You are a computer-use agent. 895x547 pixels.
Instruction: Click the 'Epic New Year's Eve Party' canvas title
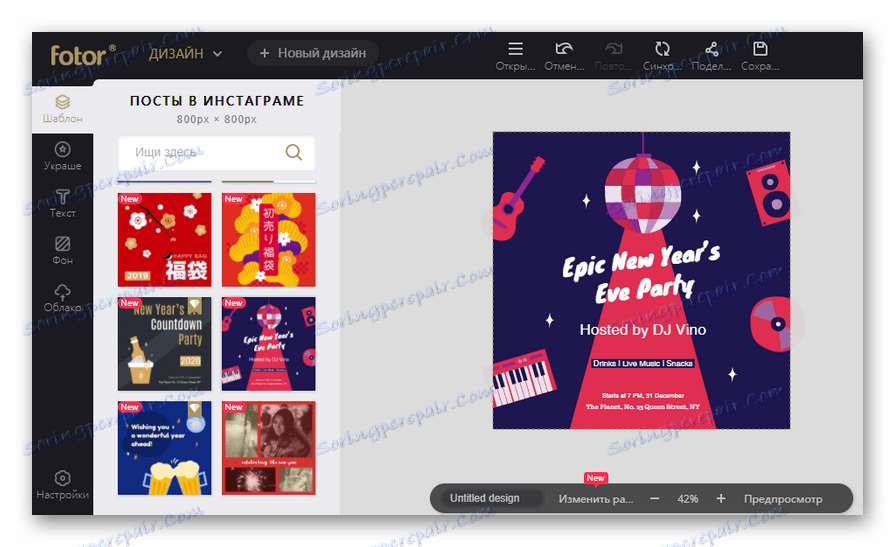(x=641, y=273)
